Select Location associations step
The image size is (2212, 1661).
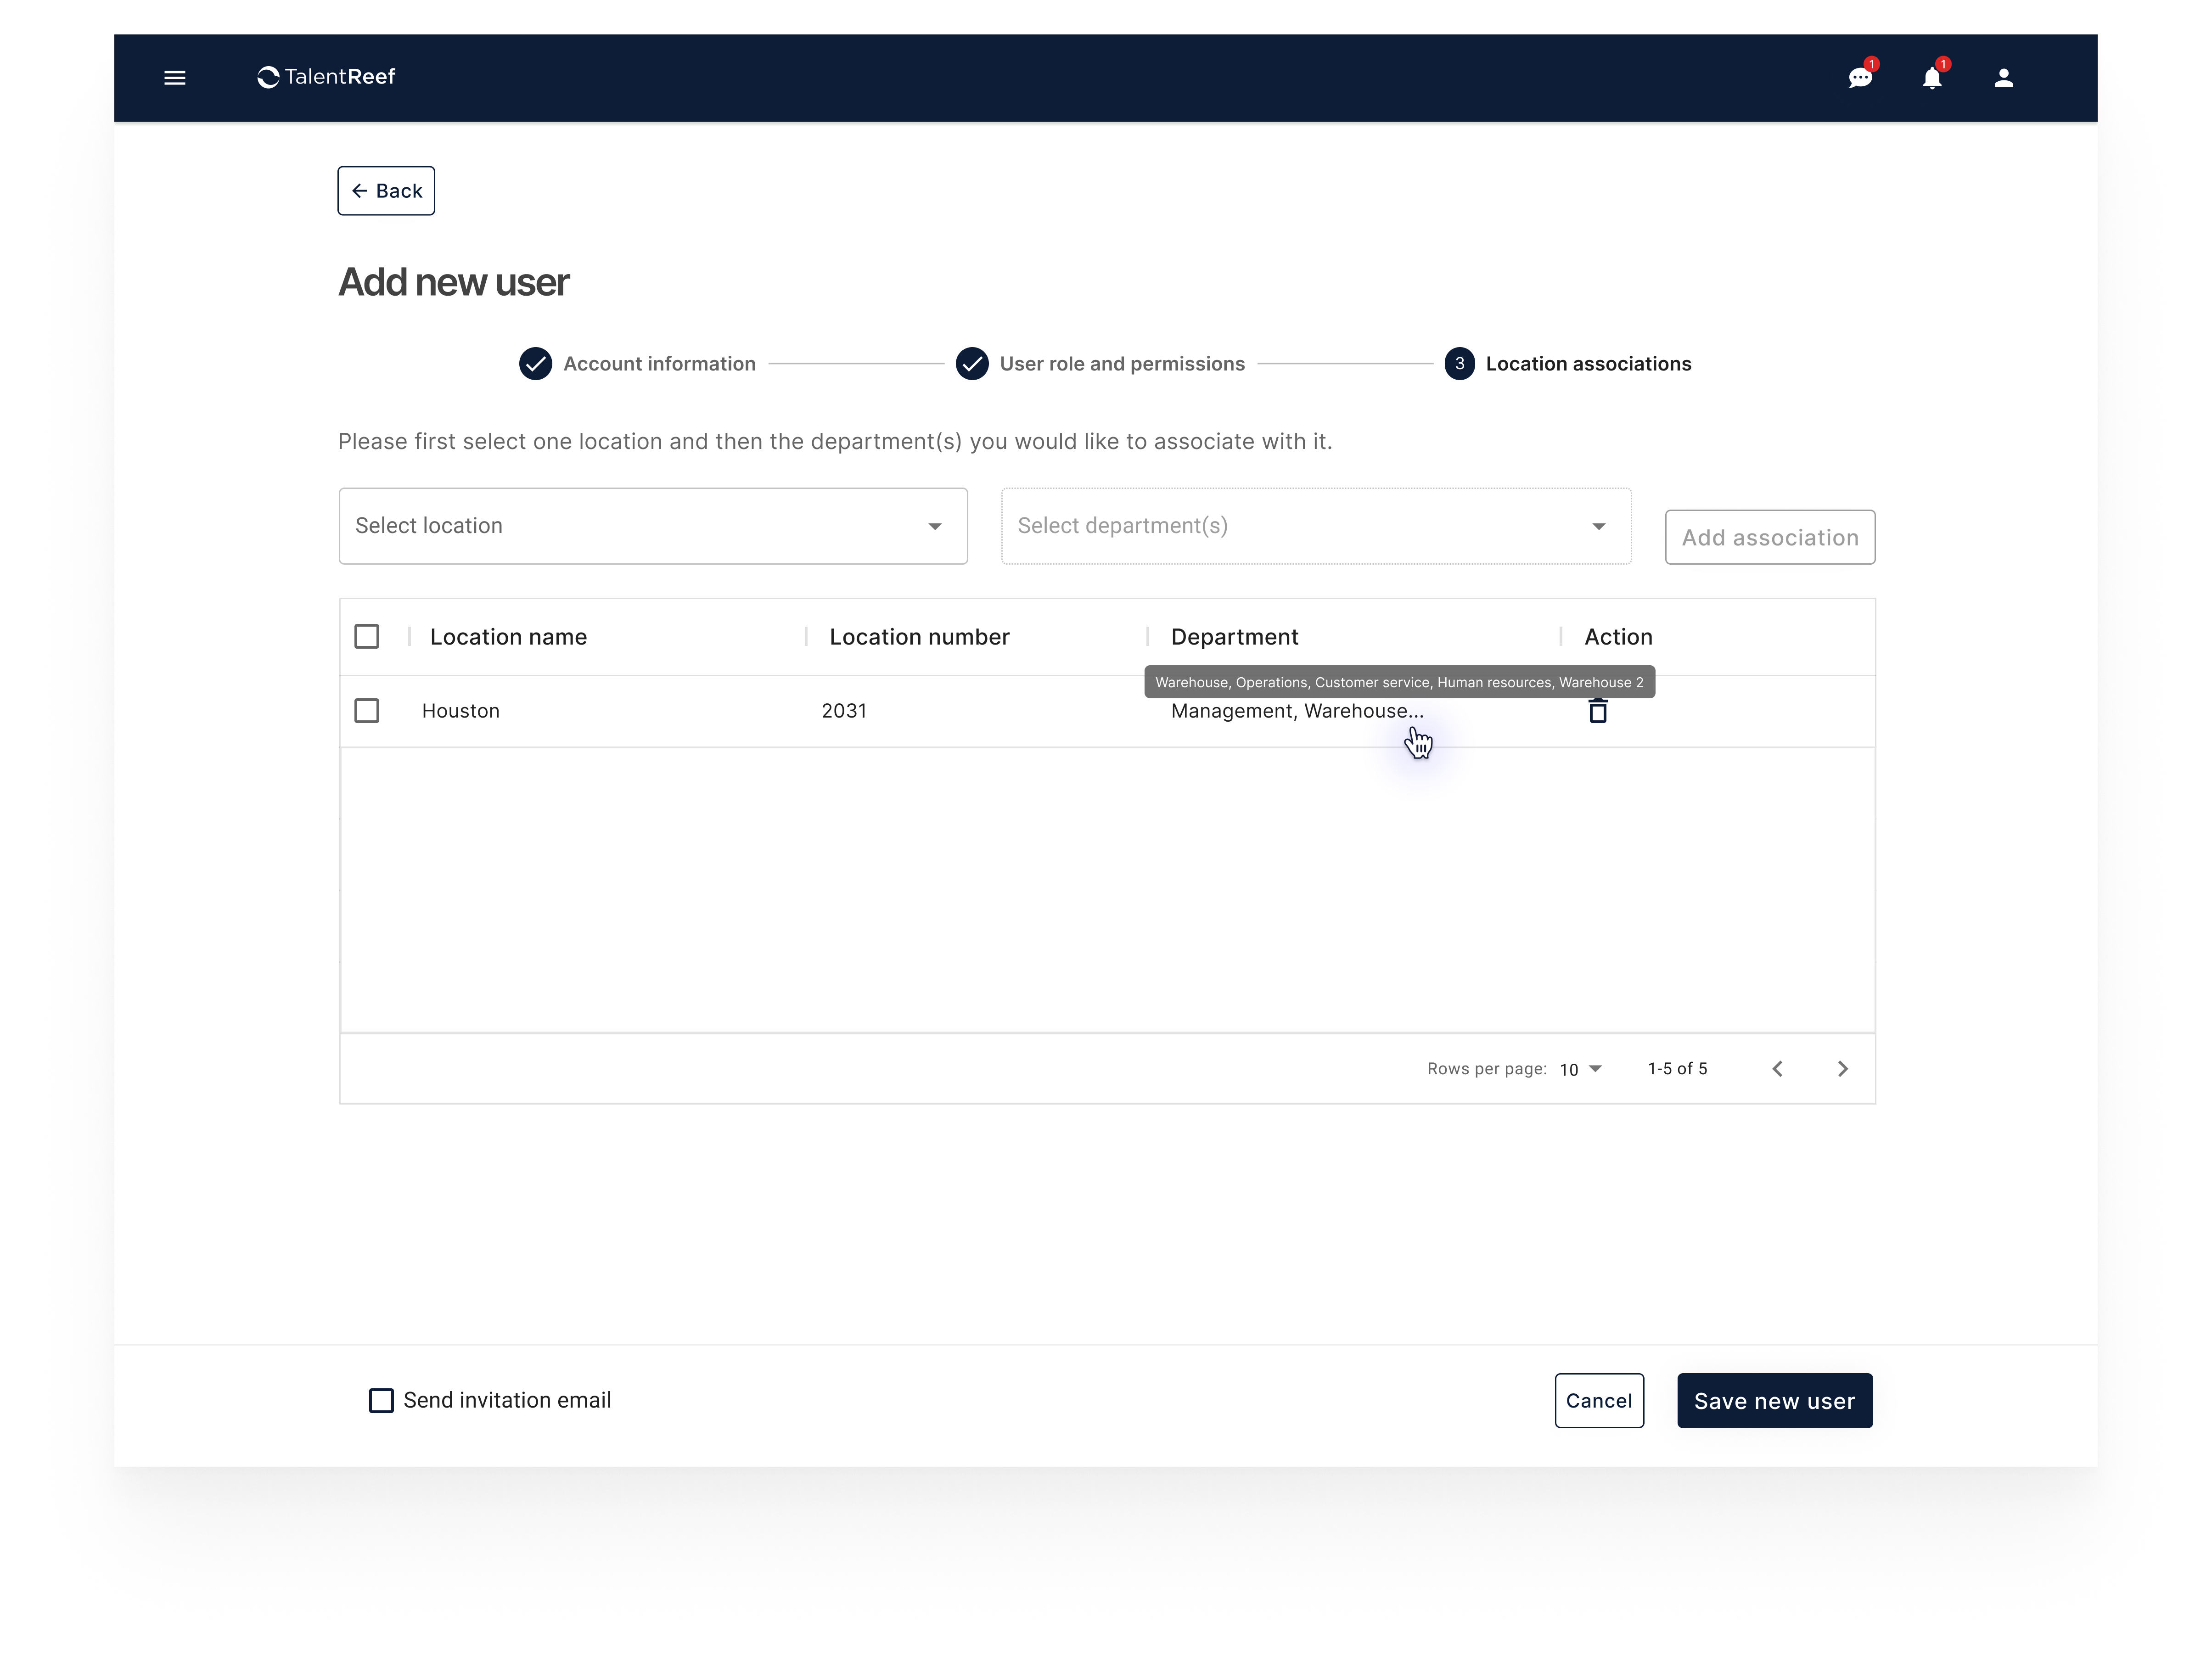[x=1568, y=364]
